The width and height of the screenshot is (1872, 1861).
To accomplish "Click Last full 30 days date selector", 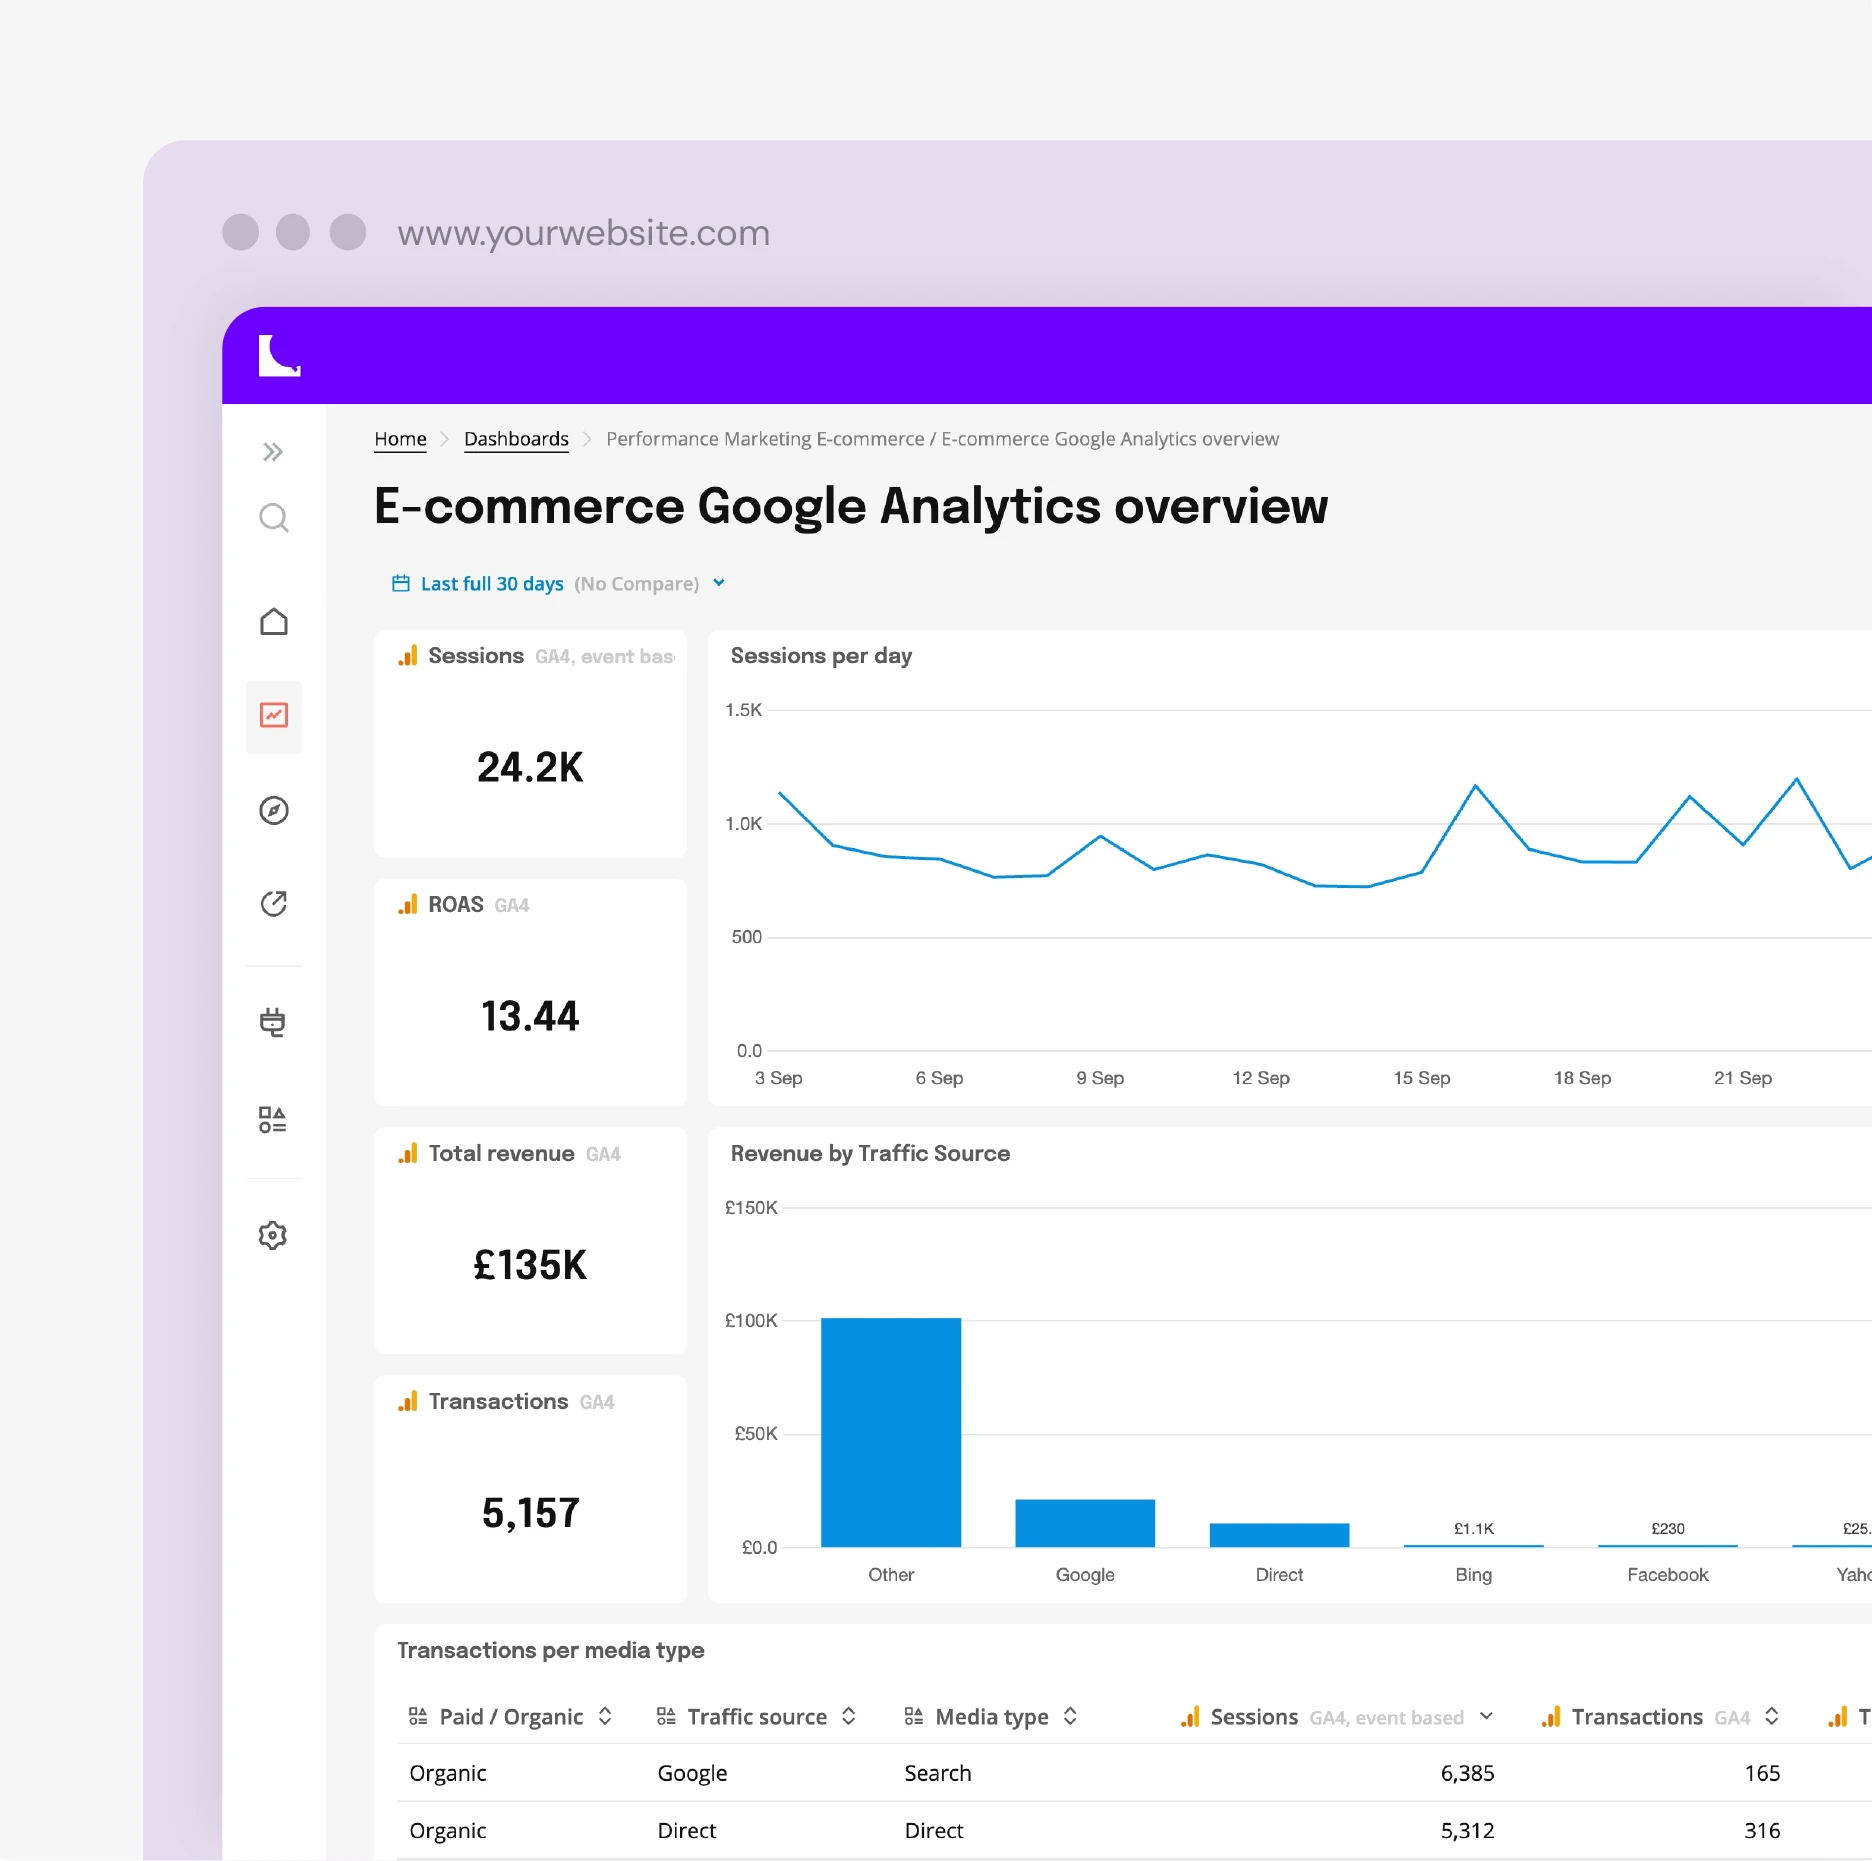I will click(x=492, y=583).
